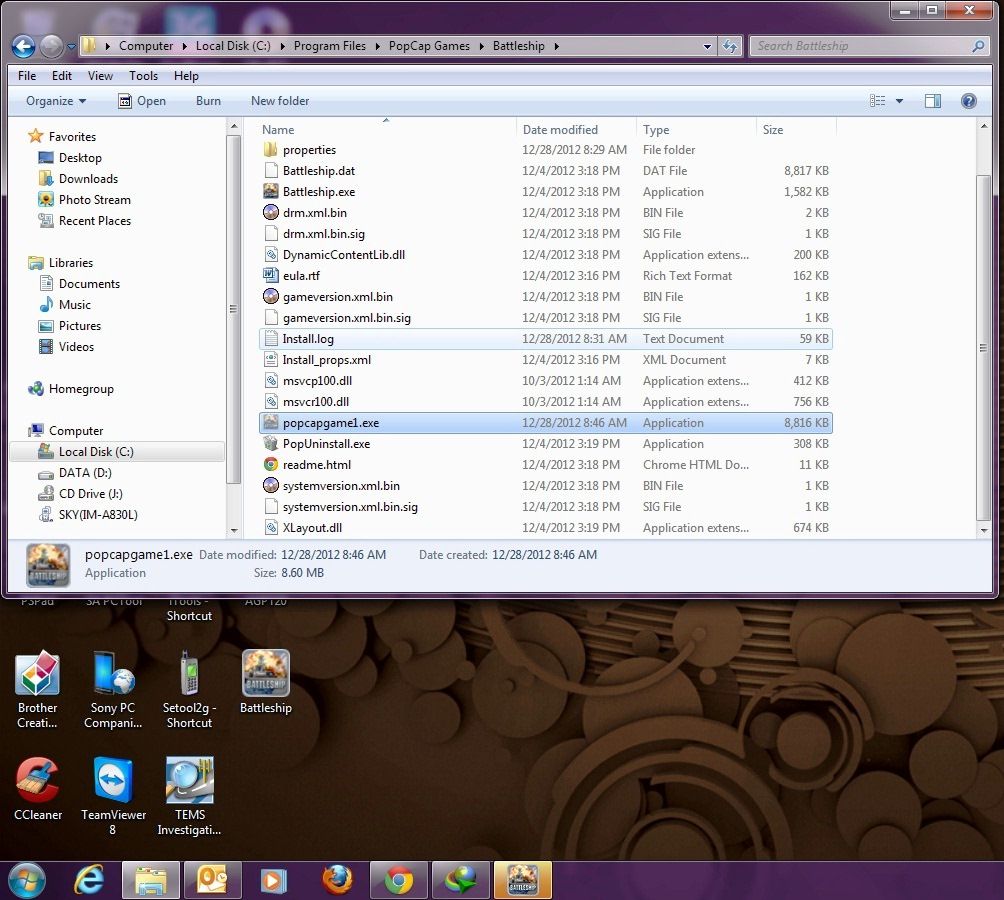Expand the recent pages dropdown arrow
Screen dimensions: 1004x900
point(71,46)
